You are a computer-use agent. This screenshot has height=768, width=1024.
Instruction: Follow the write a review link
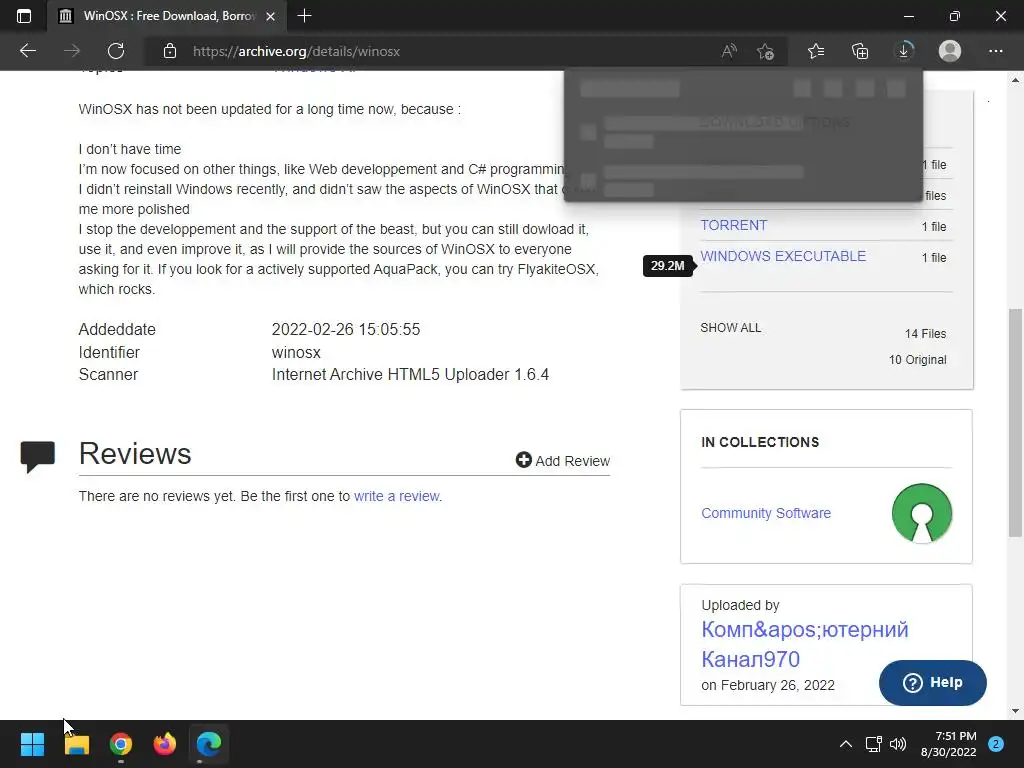click(x=396, y=496)
